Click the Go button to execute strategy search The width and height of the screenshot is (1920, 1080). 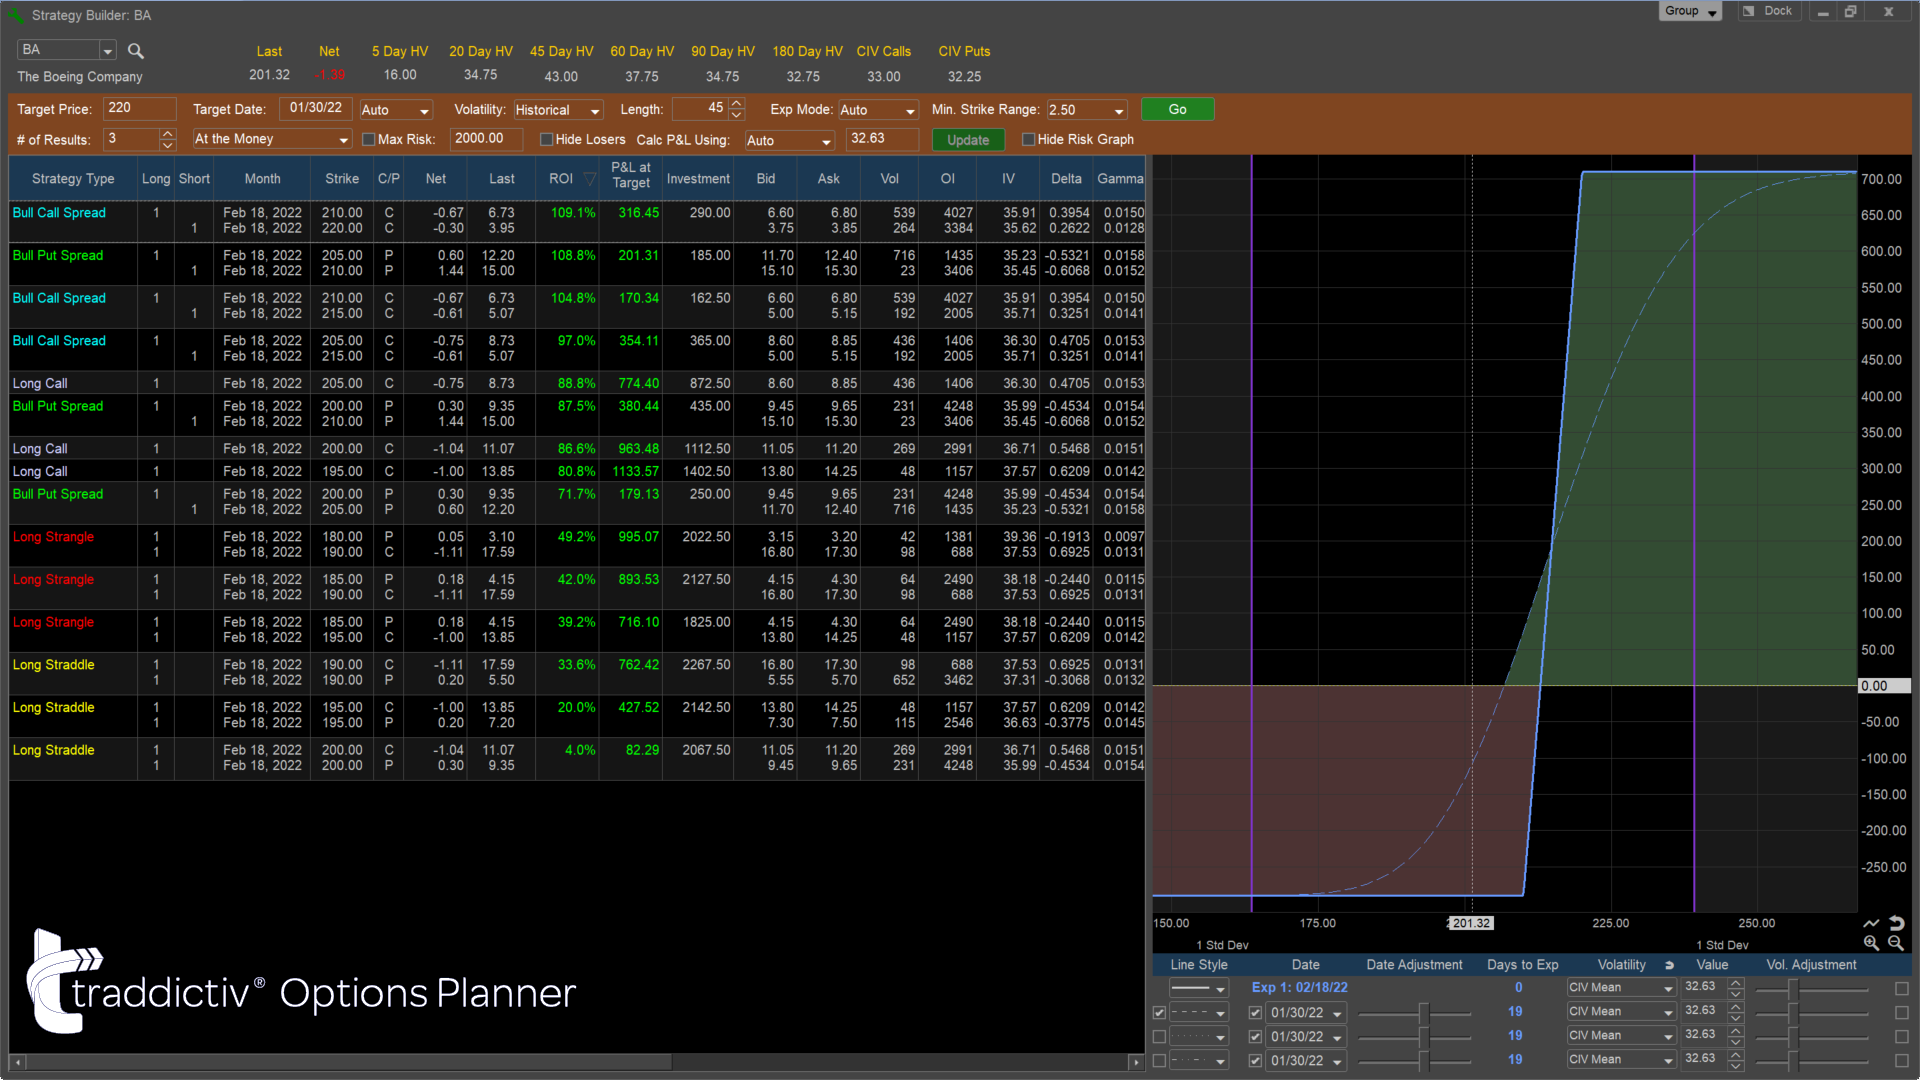click(x=1176, y=108)
